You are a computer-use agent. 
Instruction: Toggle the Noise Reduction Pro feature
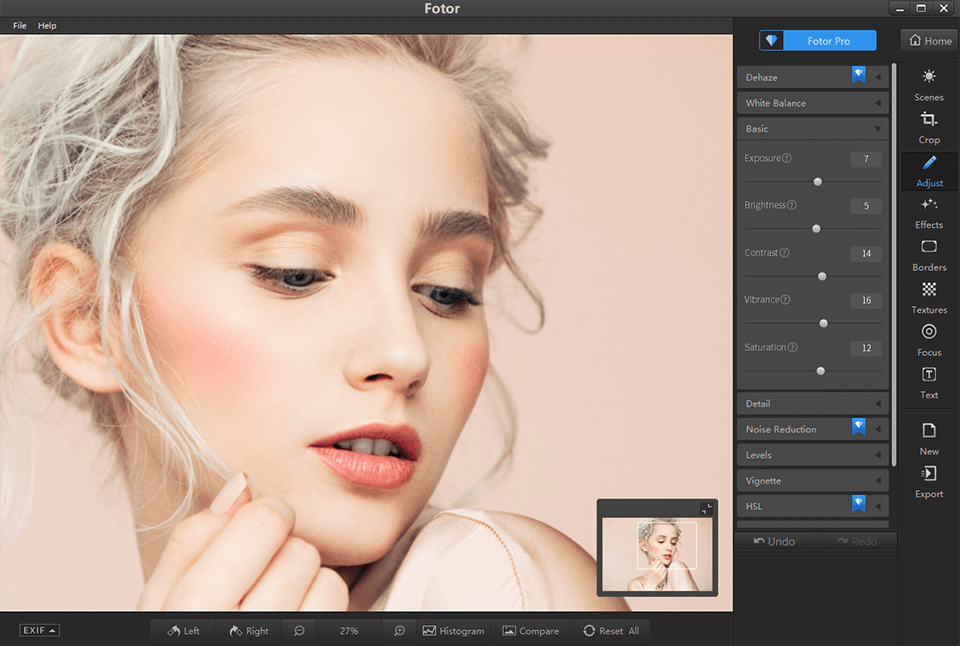(858, 428)
